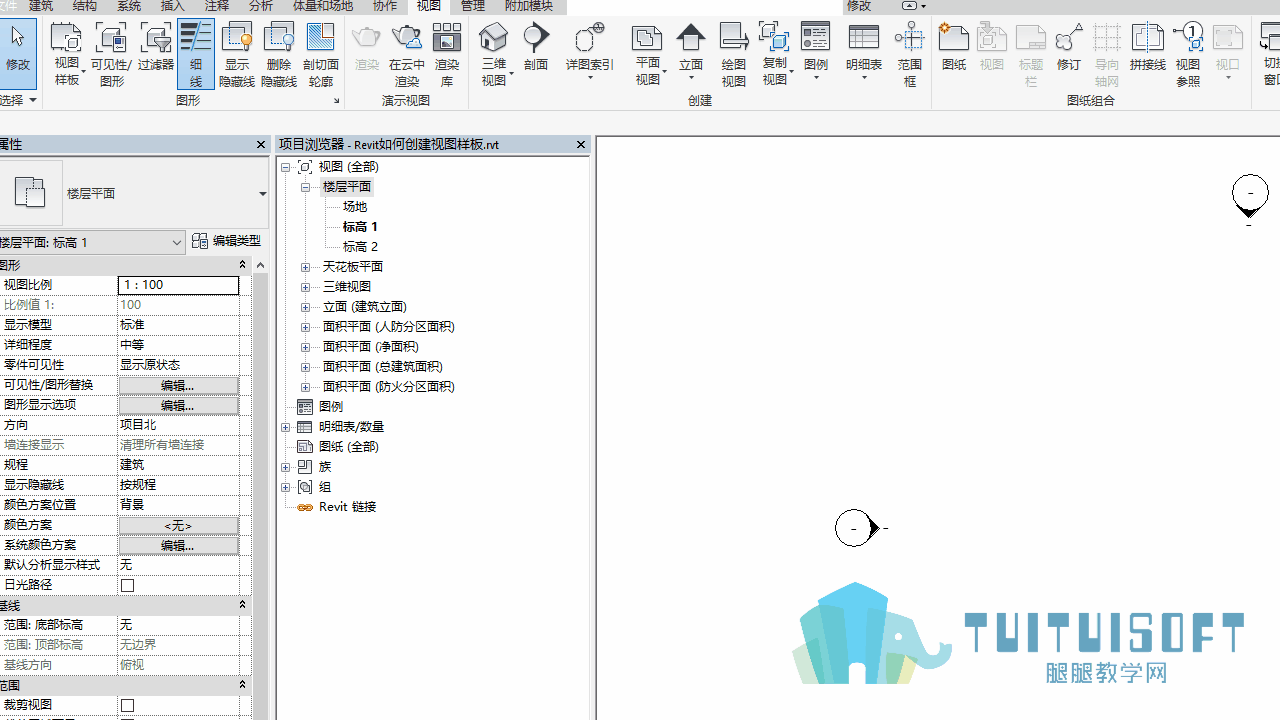The height and width of the screenshot is (720, 1280).
Task: Open the 注释 ribbon tab
Action: tap(217, 6)
